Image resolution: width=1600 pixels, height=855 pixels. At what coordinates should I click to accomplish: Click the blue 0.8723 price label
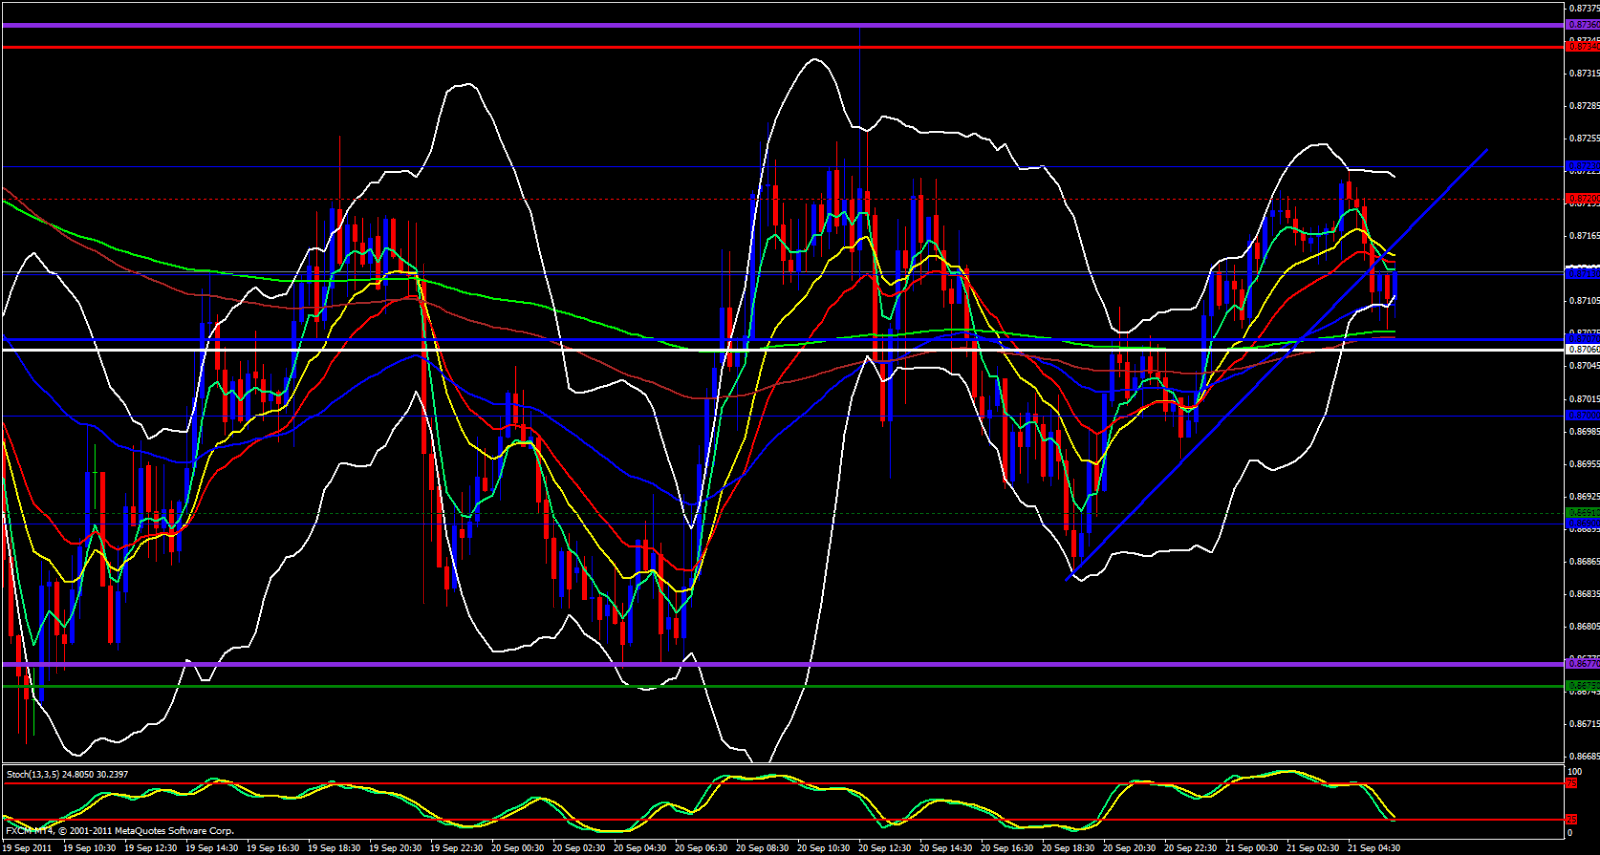click(x=1583, y=166)
